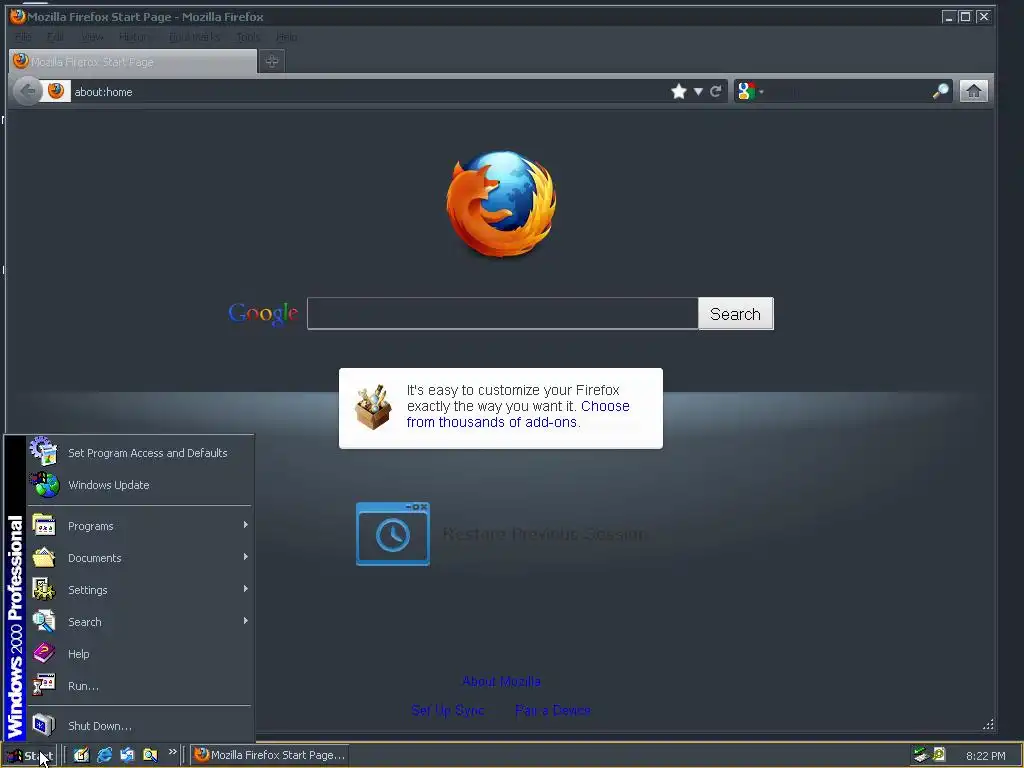Click the Search button next to Google field
The width and height of the screenshot is (1024, 768).
point(735,313)
